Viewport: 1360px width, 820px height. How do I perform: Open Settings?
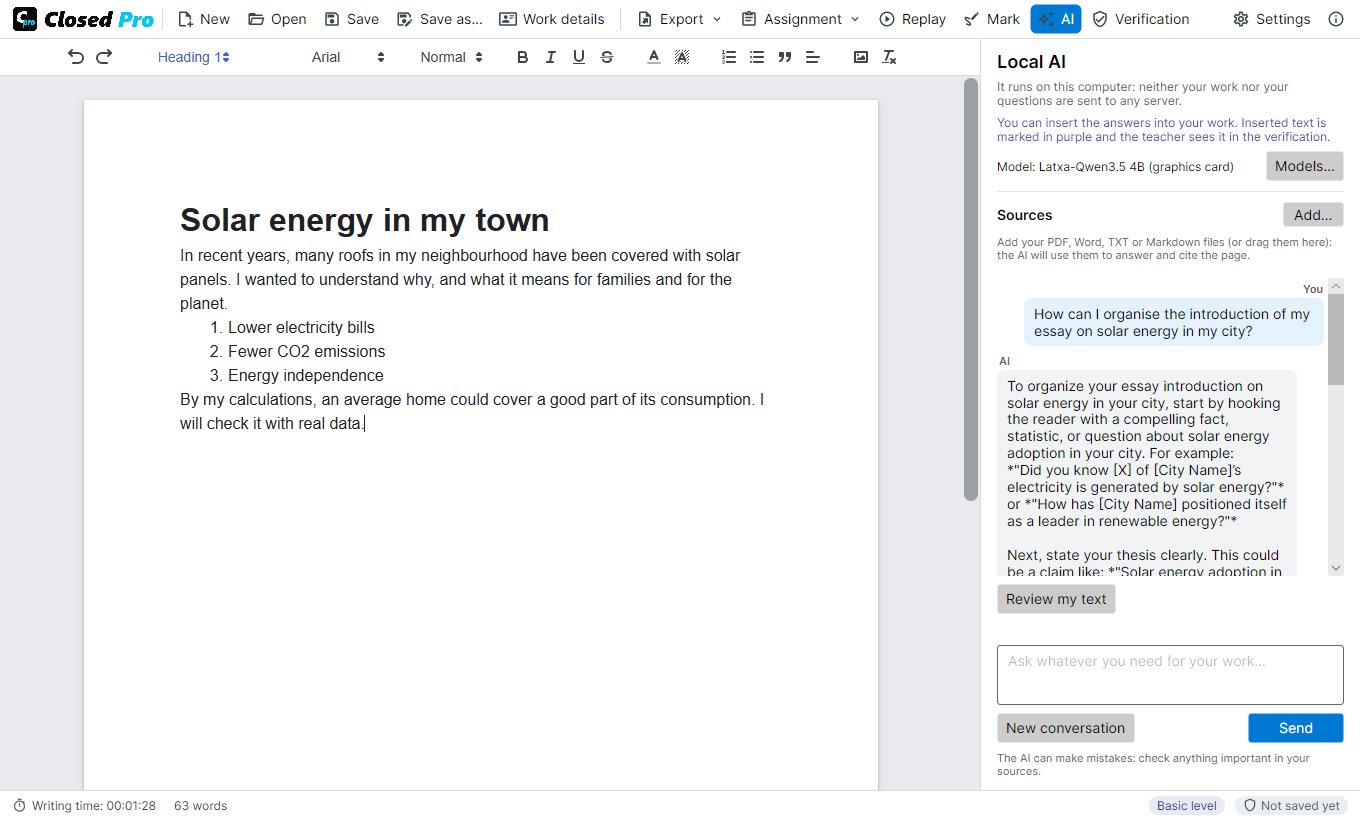click(1271, 19)
